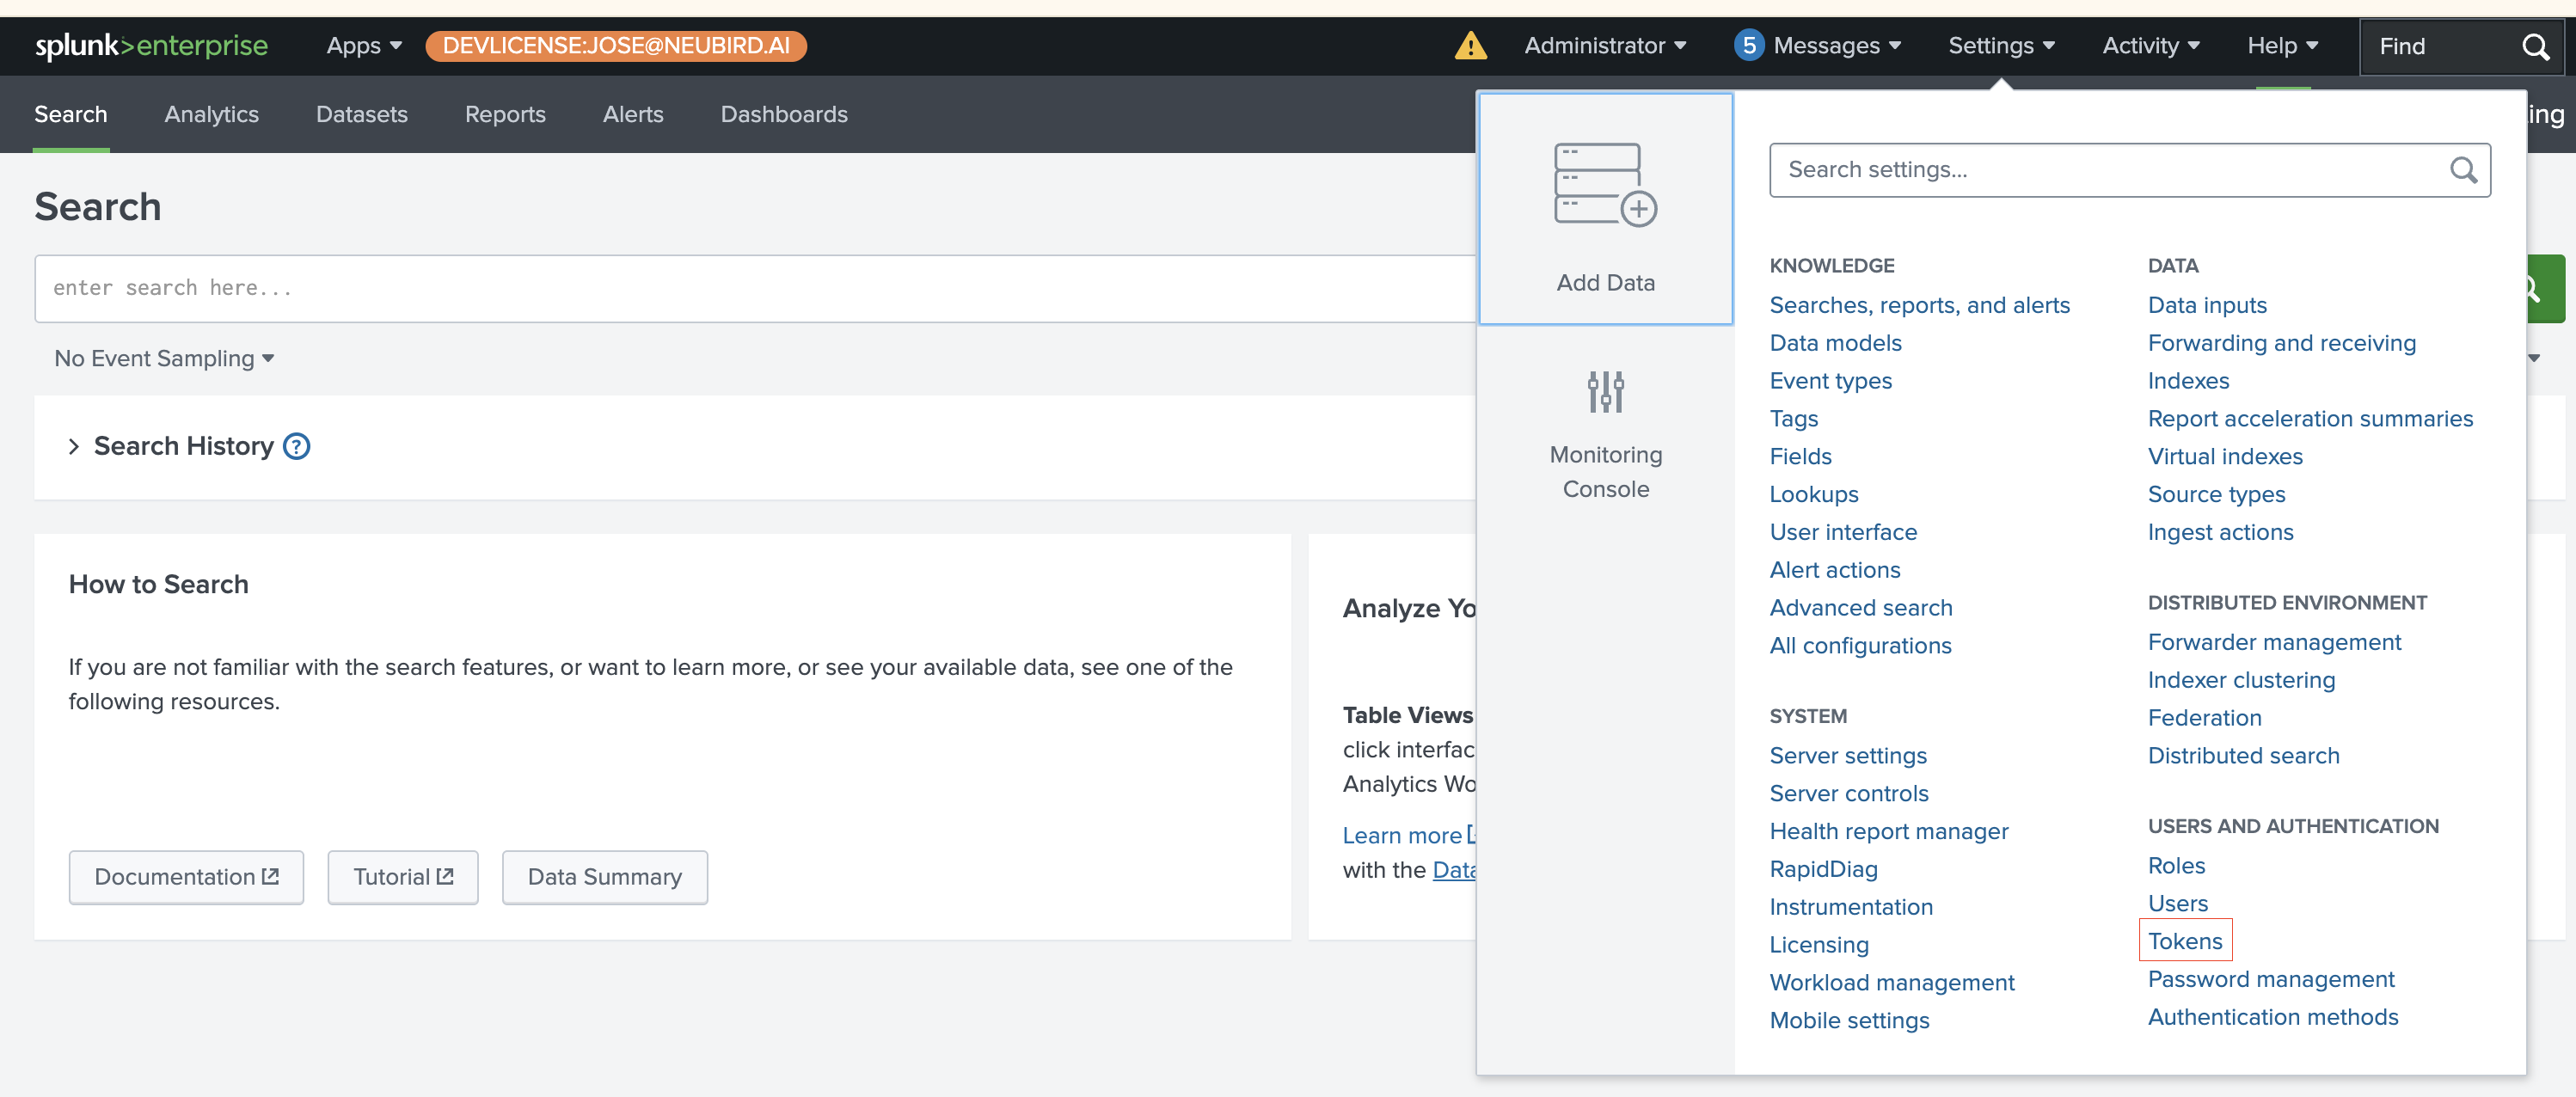Click the Tutorial button
Screen dimensions: 2576x1097
[x=403, y=877]
